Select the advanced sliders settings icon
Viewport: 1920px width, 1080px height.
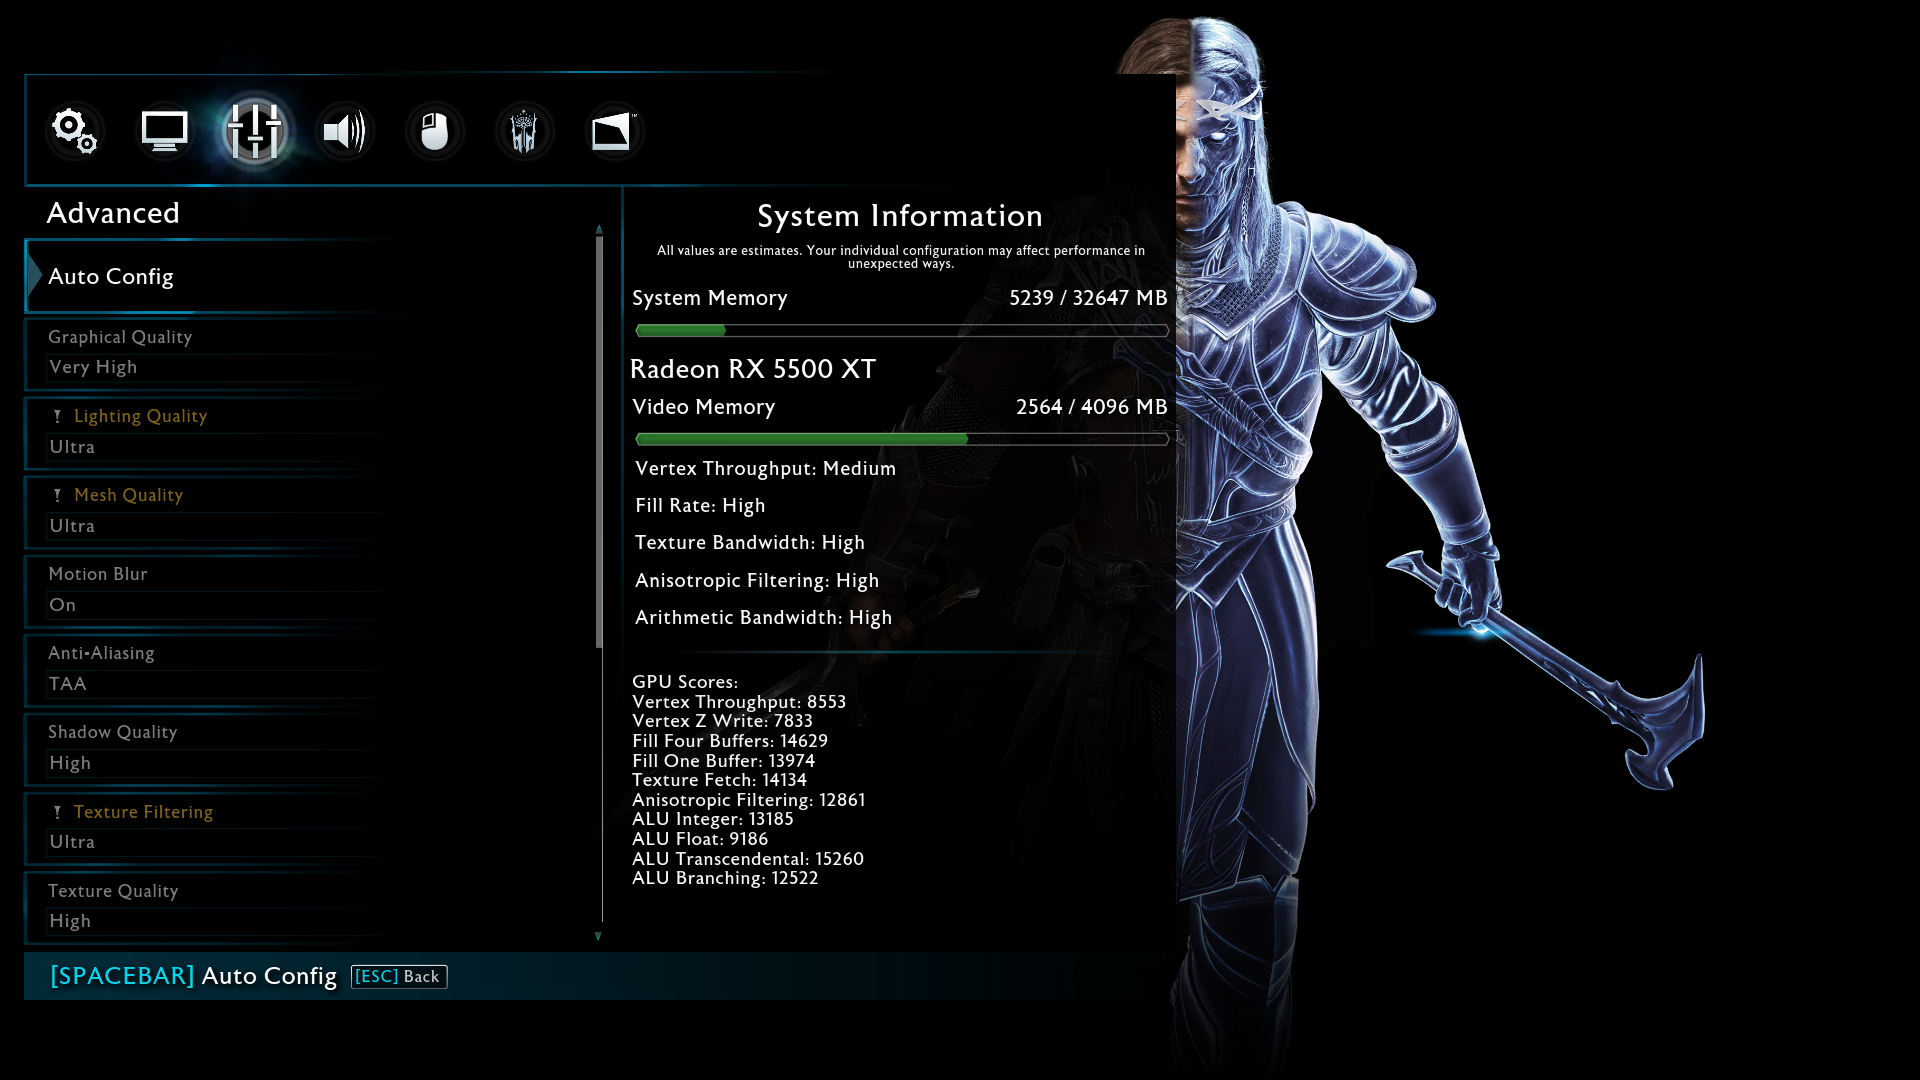coord(254,131)
